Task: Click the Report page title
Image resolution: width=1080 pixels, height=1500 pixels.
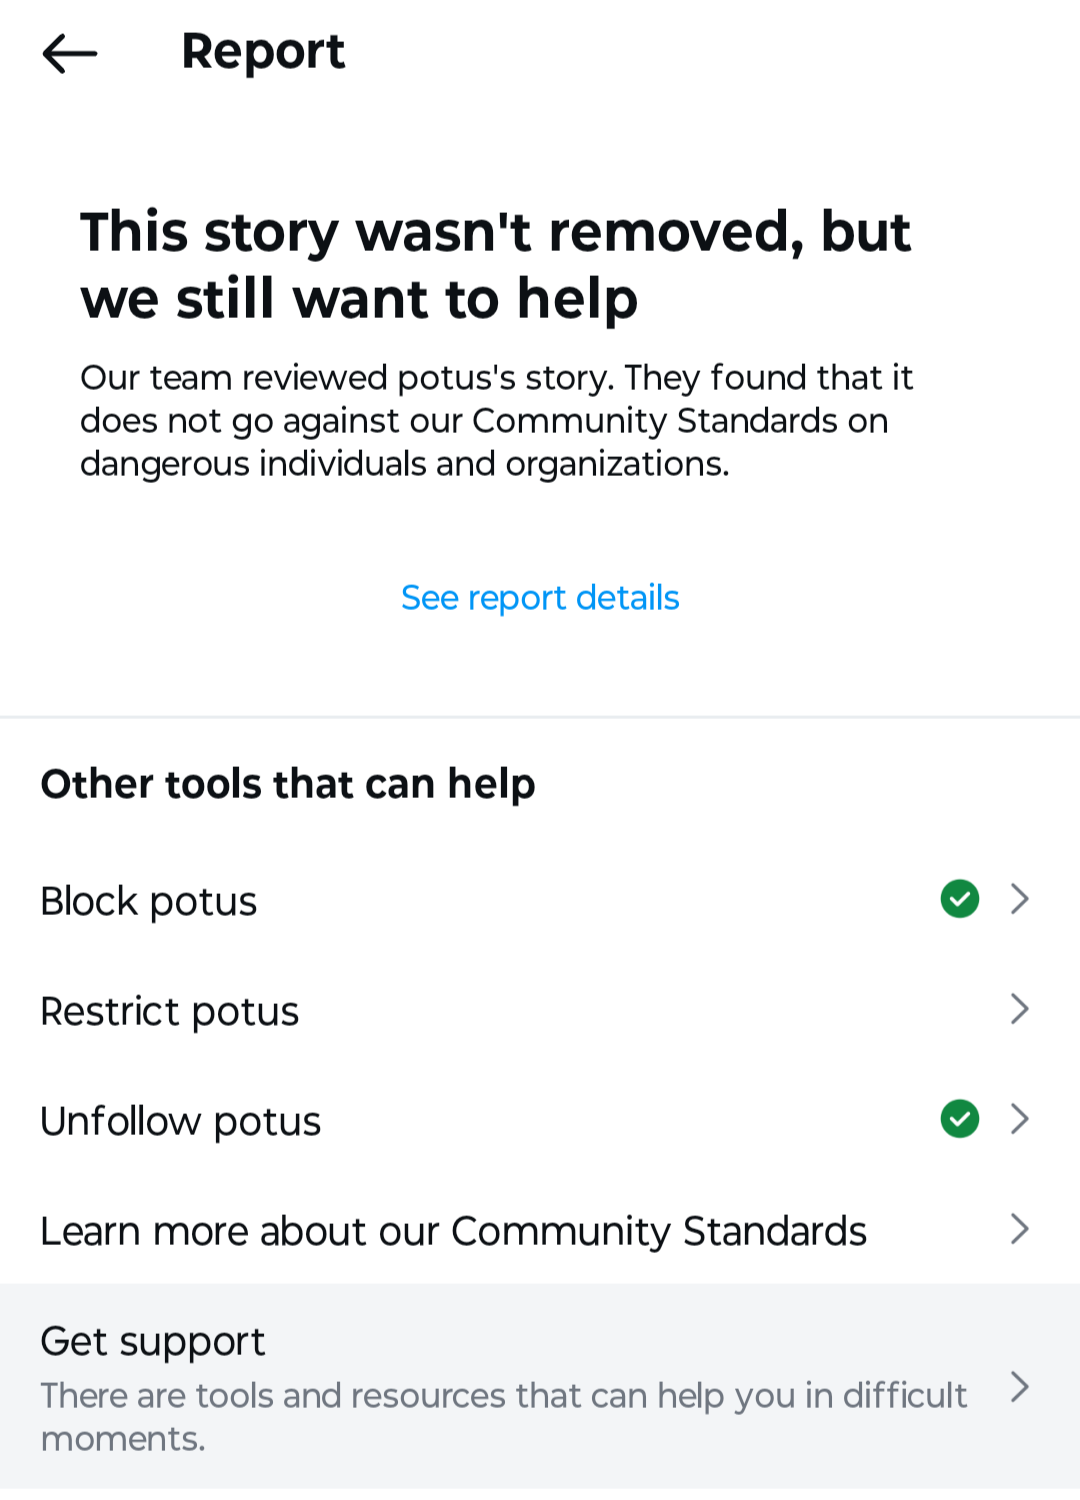Action: pos(263,51)
